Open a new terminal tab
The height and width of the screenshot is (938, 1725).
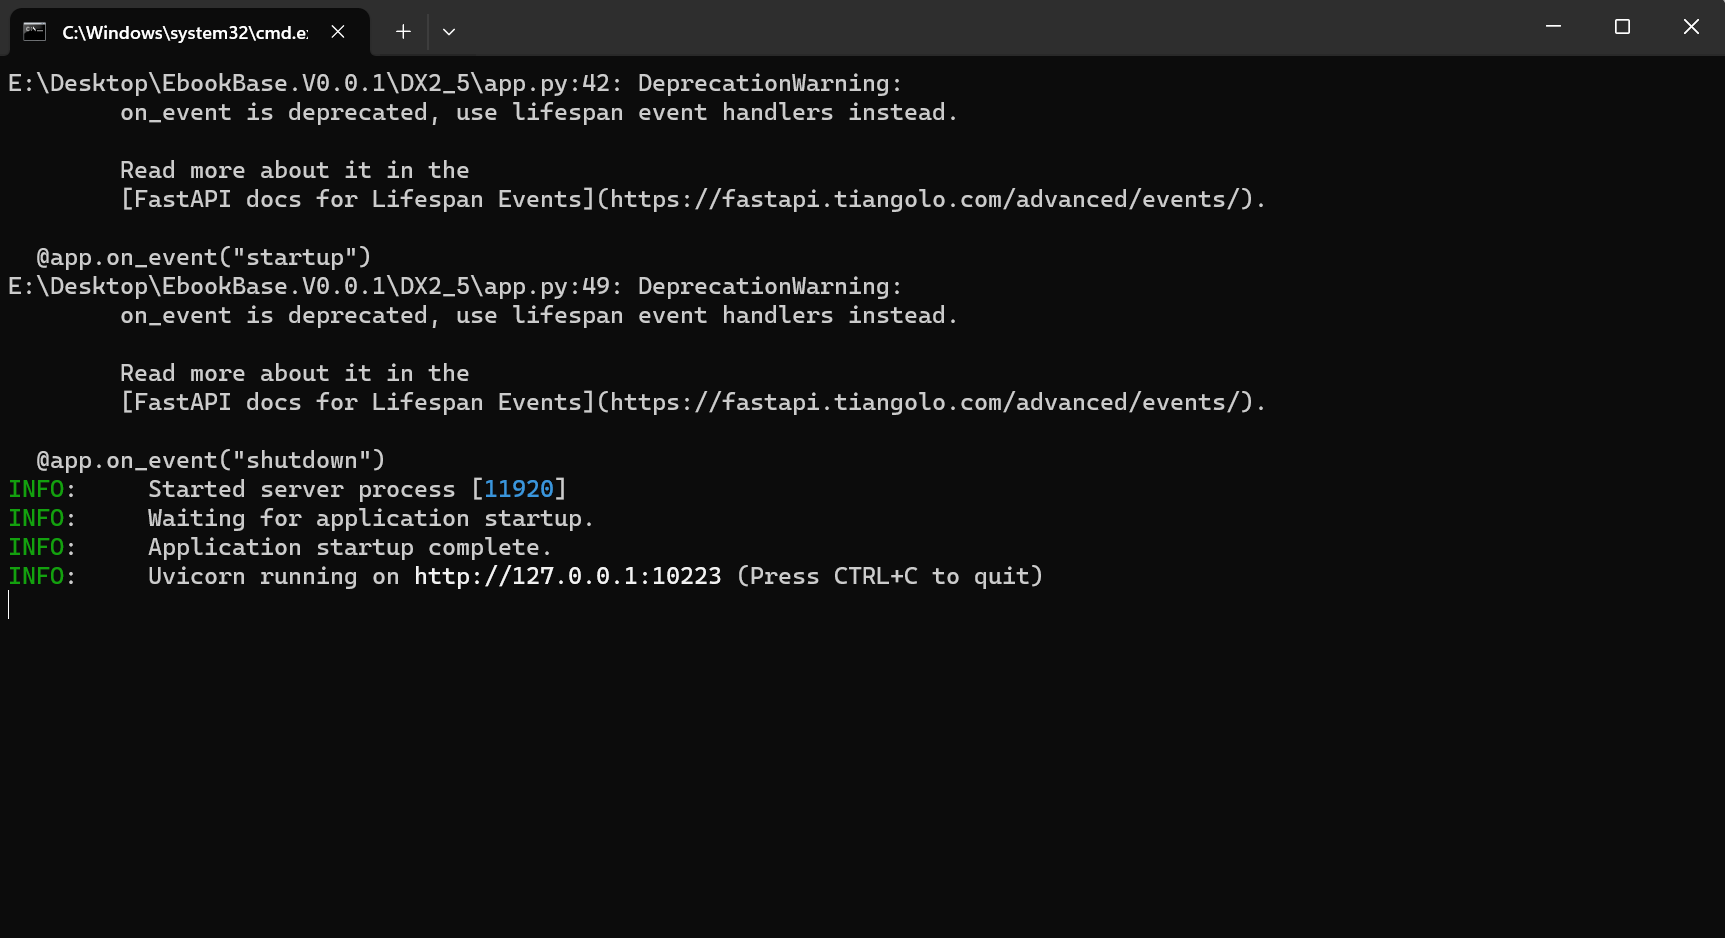[x=403, y=31]
